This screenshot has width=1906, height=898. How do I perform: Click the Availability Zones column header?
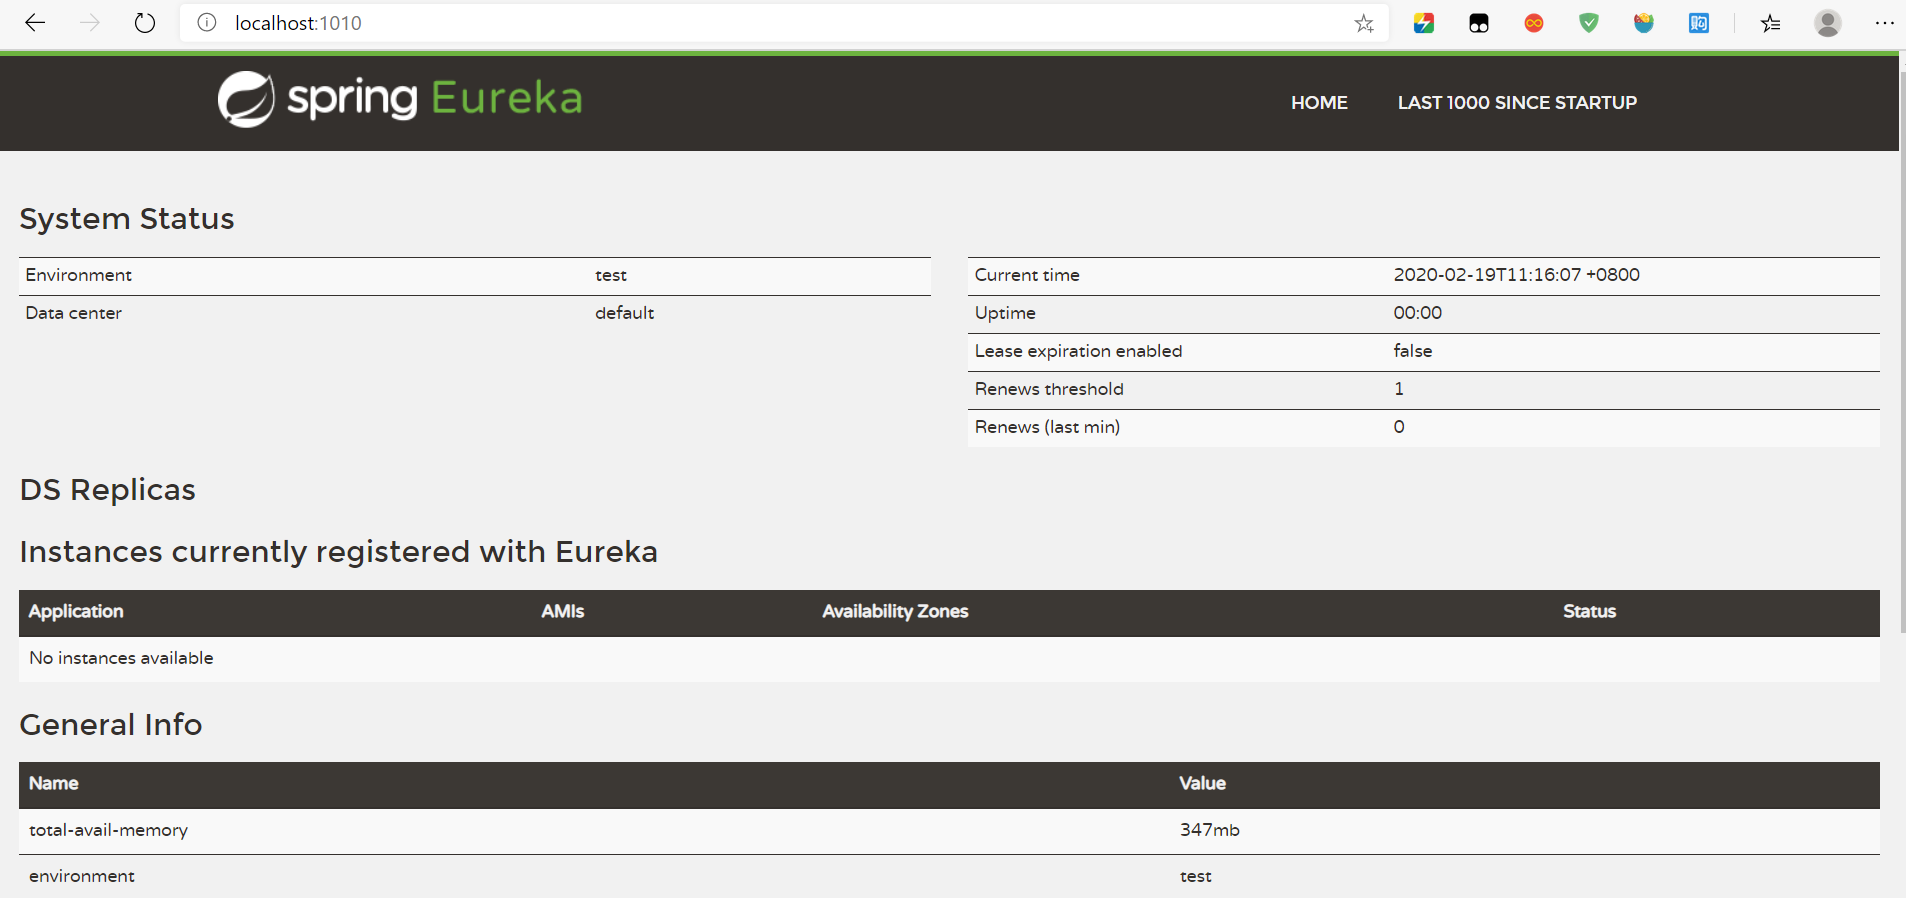click(x=895, y=611)
